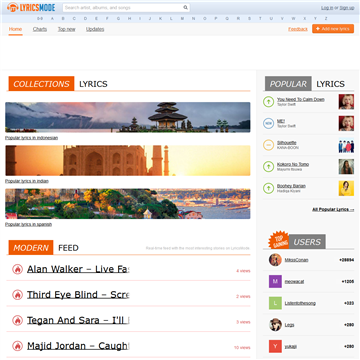Screen dimensions: 360x360
Task: Open MikssConan's user avatar
Action: pos(275,260)
